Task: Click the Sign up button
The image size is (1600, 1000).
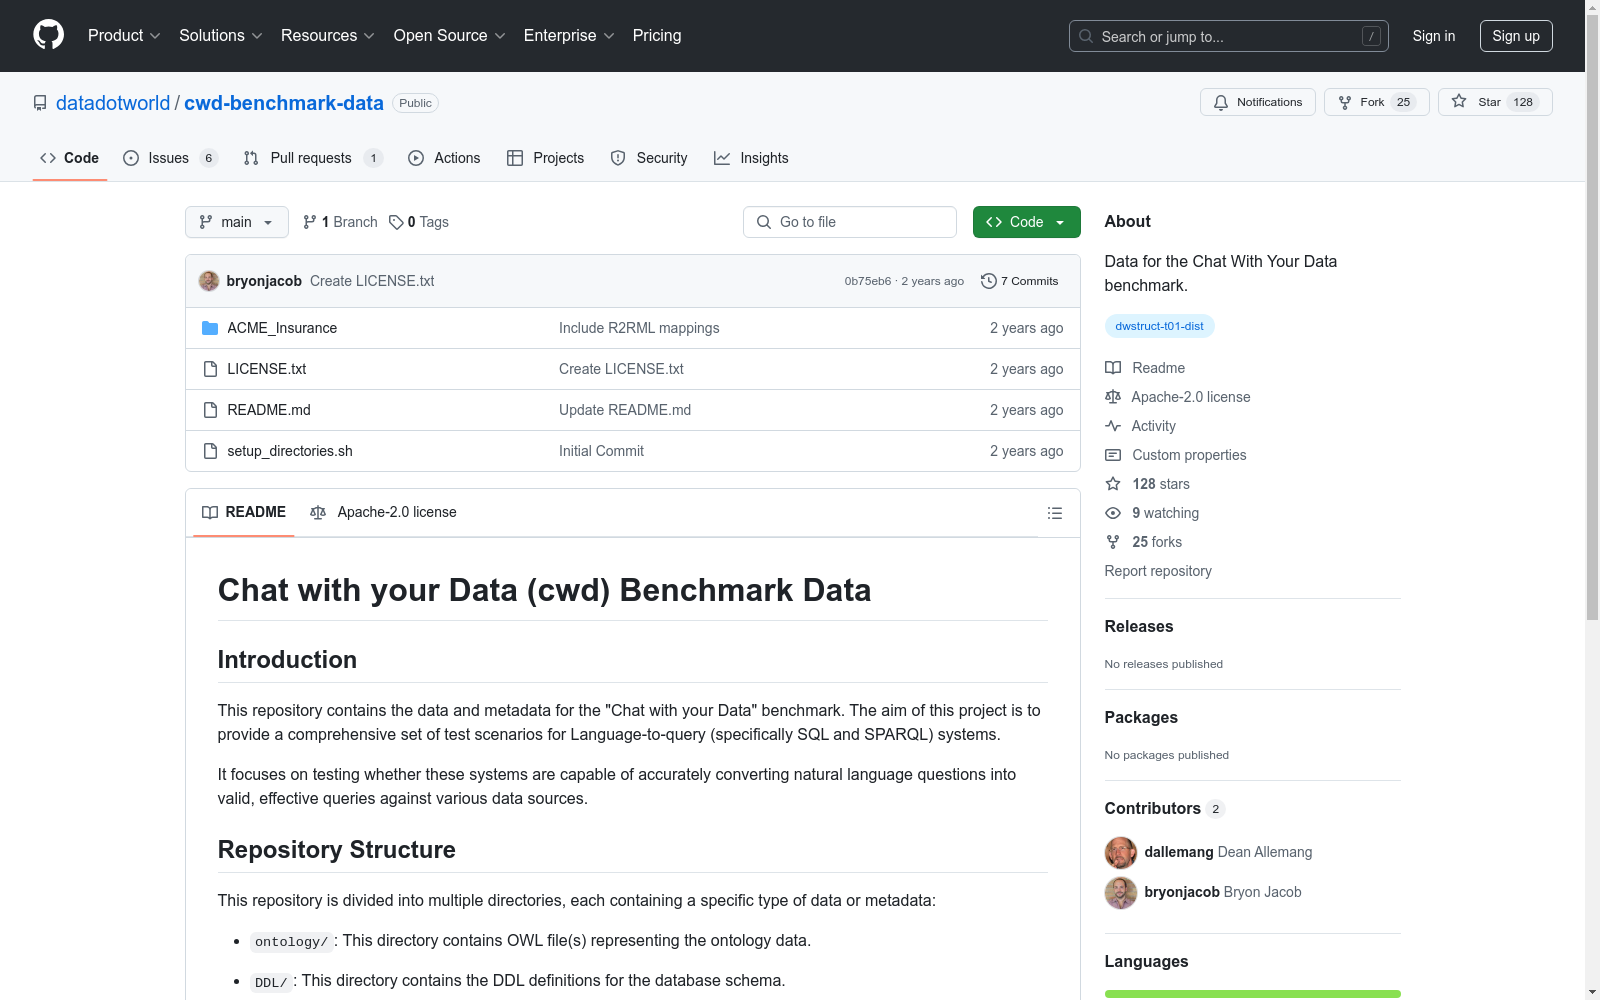Action: [x=1516, y=36]
